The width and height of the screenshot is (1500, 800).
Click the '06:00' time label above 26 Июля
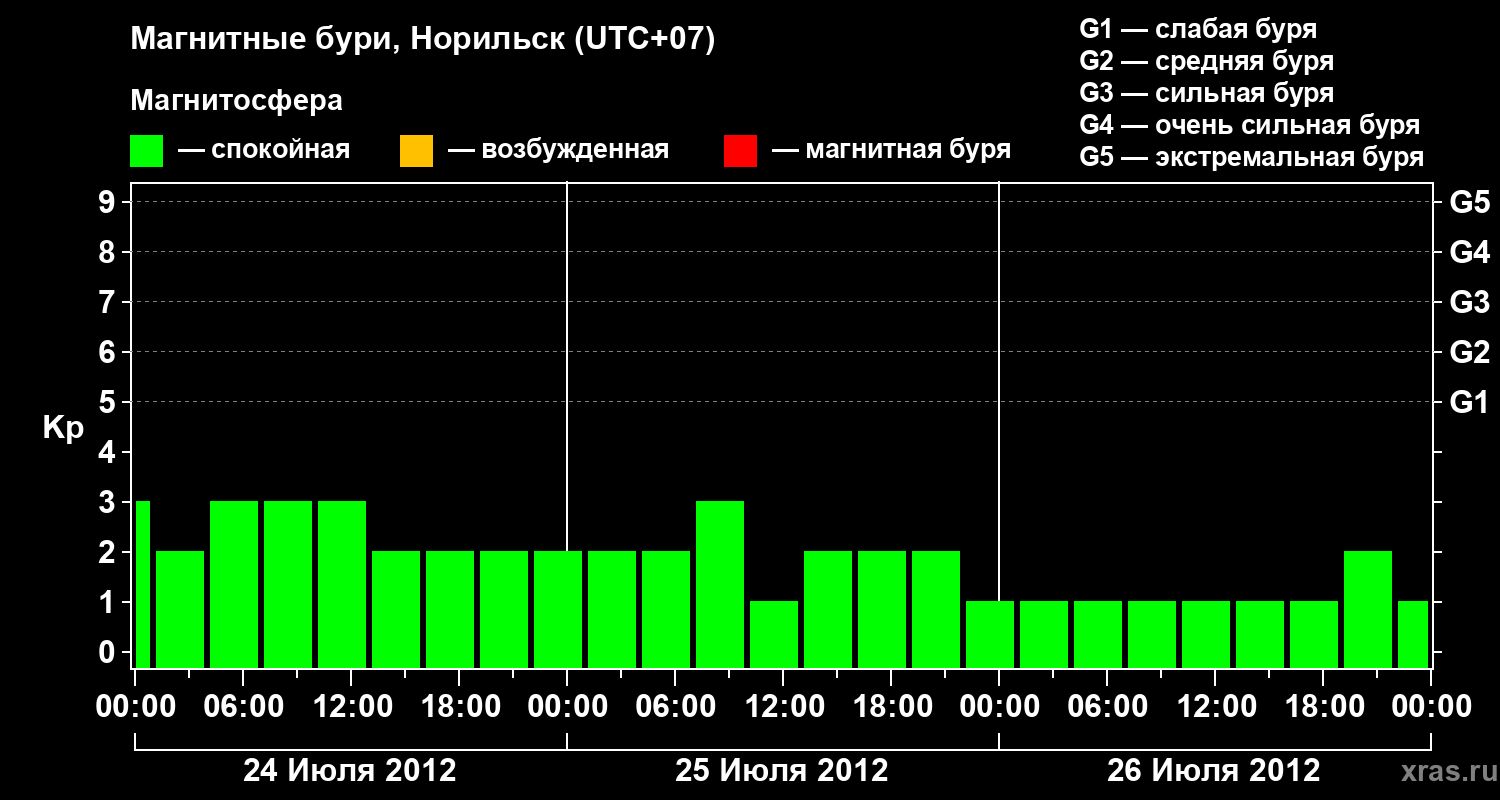pos(1107,707)
